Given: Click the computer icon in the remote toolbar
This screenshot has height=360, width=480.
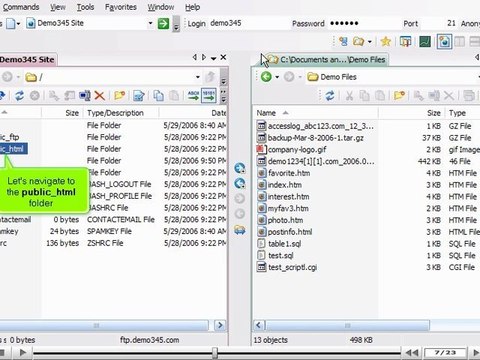Looking at the screenshot, I should click(85, 96).
